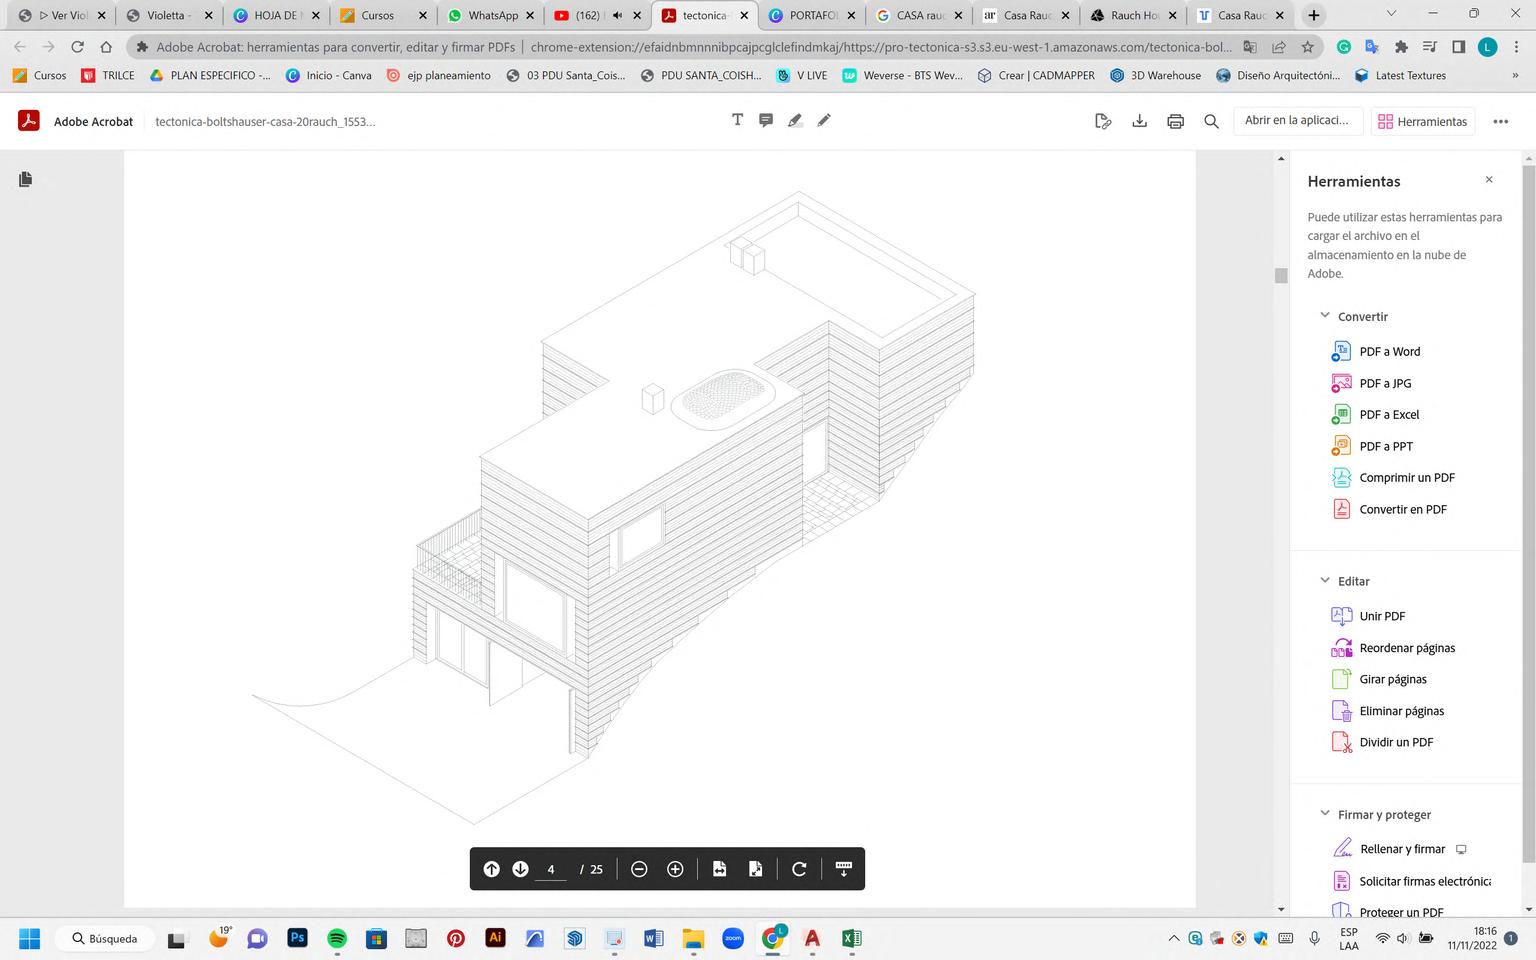Viewport: 1536px width, 960px height.
Task: Fit full page in view
Action: [755, 869]
